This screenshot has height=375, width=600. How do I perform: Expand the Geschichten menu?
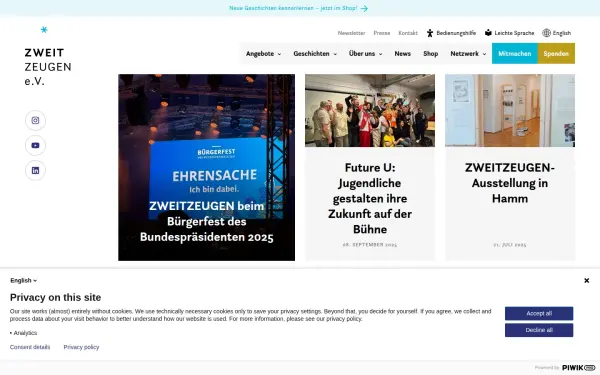click(315, 54)
